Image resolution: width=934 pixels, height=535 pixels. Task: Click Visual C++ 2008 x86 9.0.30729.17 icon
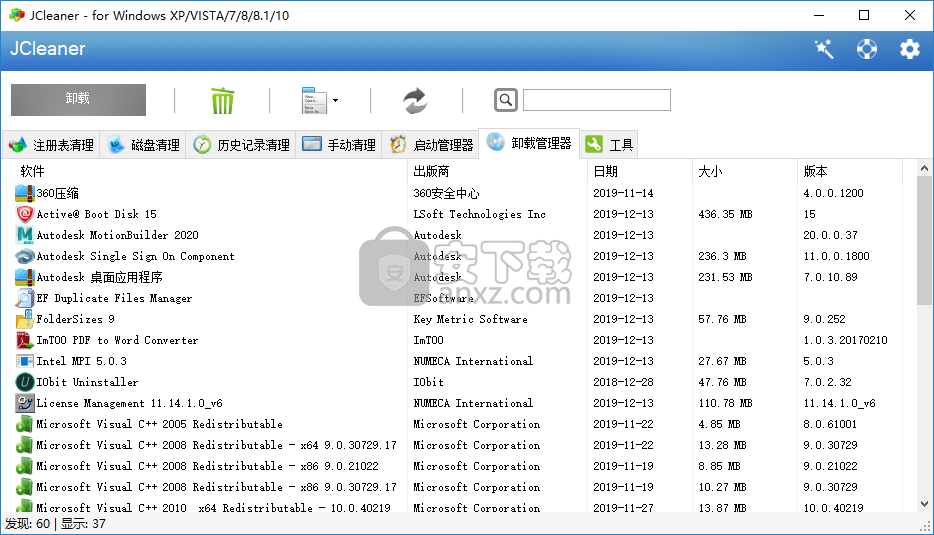(24, 487)
